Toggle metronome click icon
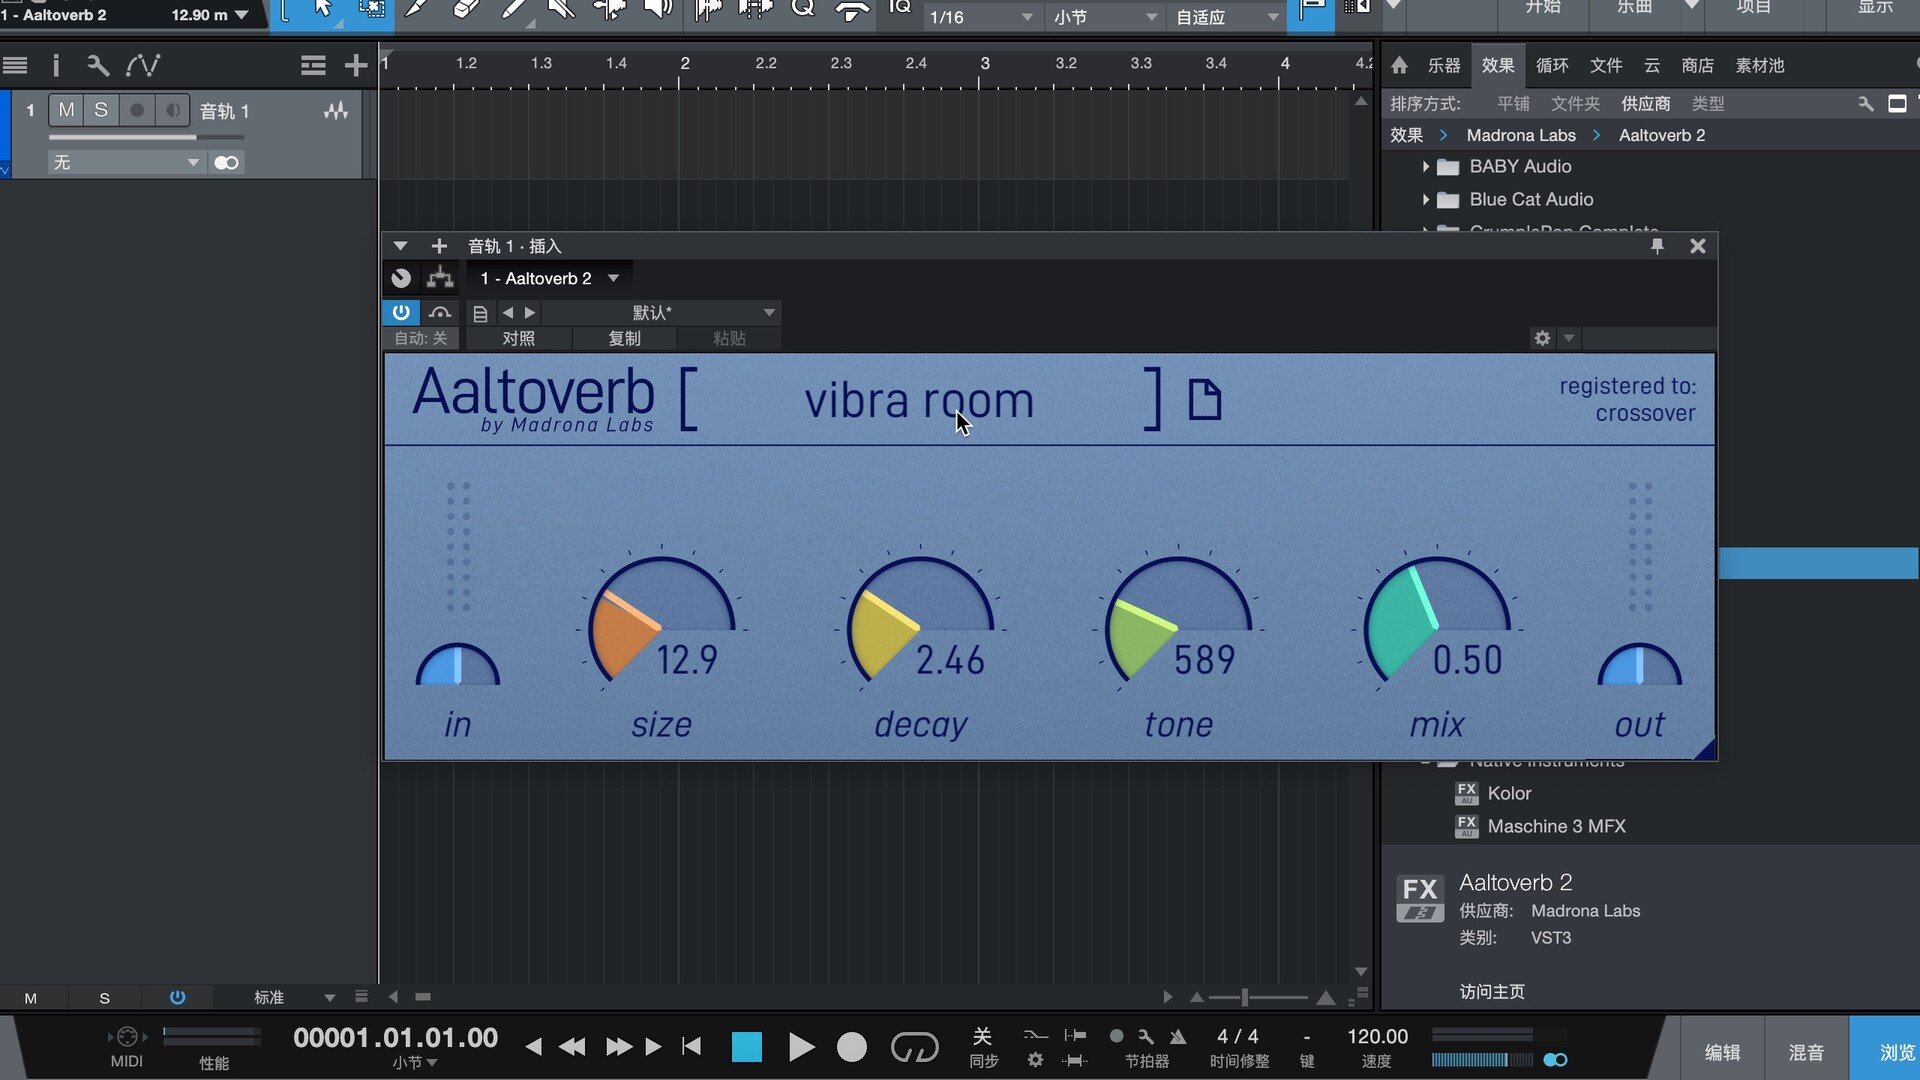 tap(1178, 1037)
